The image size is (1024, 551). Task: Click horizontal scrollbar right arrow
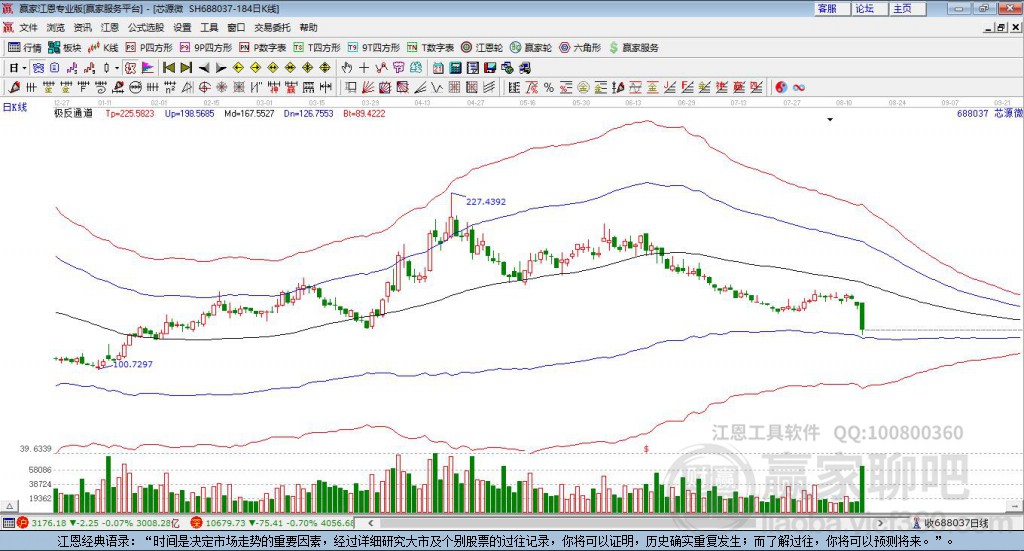click(880, 523)
